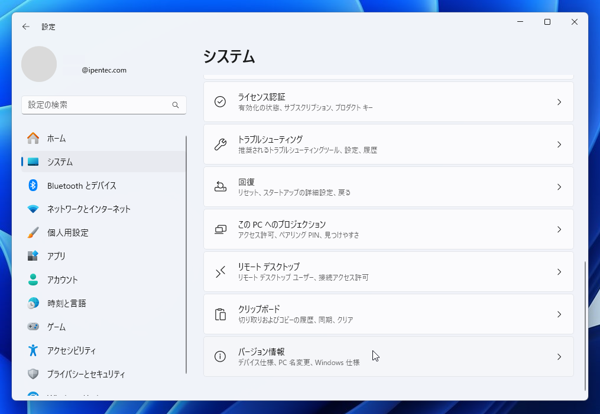Viewport: 600px width, 414px height.
Task: Click the システム monitor icon in sidebar
Action: [33, 162]
